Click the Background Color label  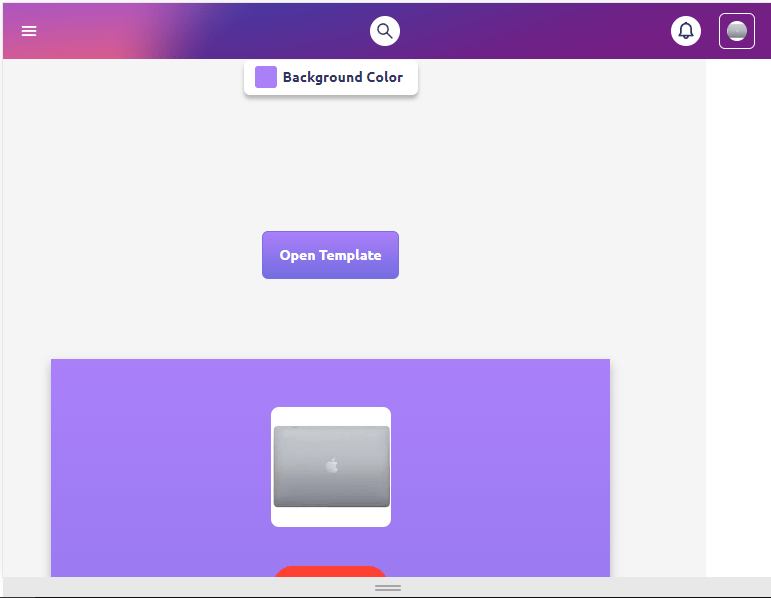pos(343,77)
